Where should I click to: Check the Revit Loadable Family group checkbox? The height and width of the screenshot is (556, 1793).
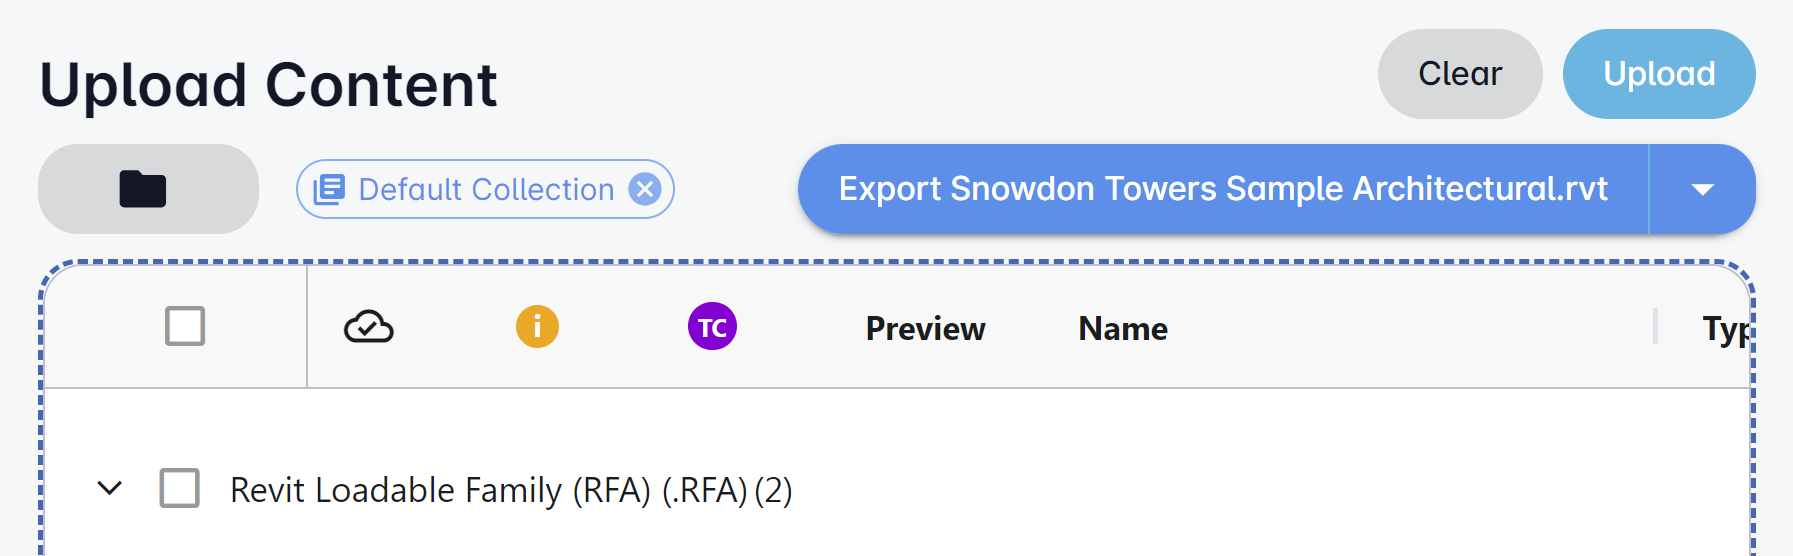tap(180, 488)
